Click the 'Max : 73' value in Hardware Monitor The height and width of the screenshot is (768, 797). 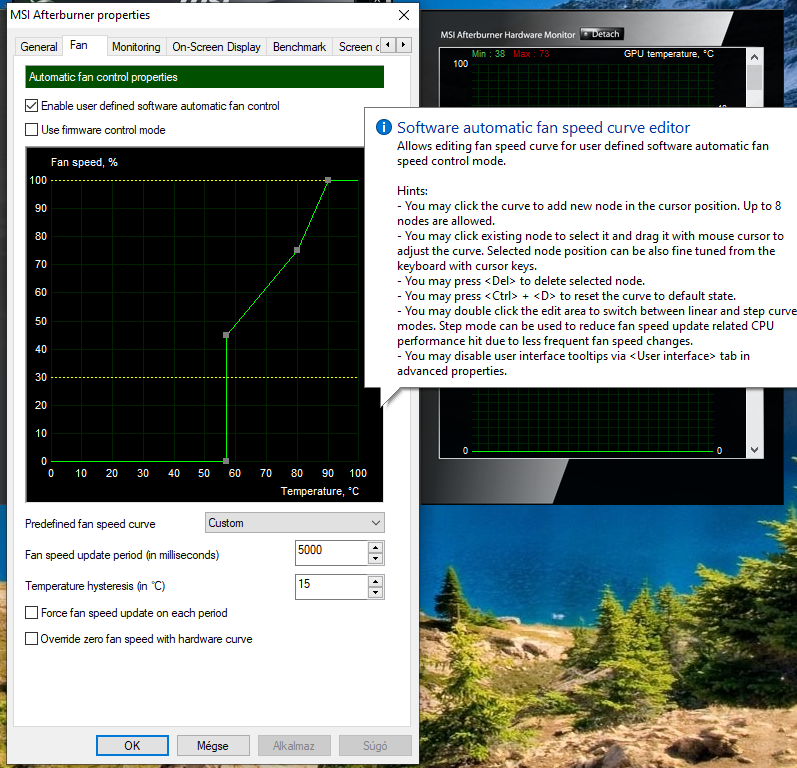pyautogui.click(x=531, y=54)
